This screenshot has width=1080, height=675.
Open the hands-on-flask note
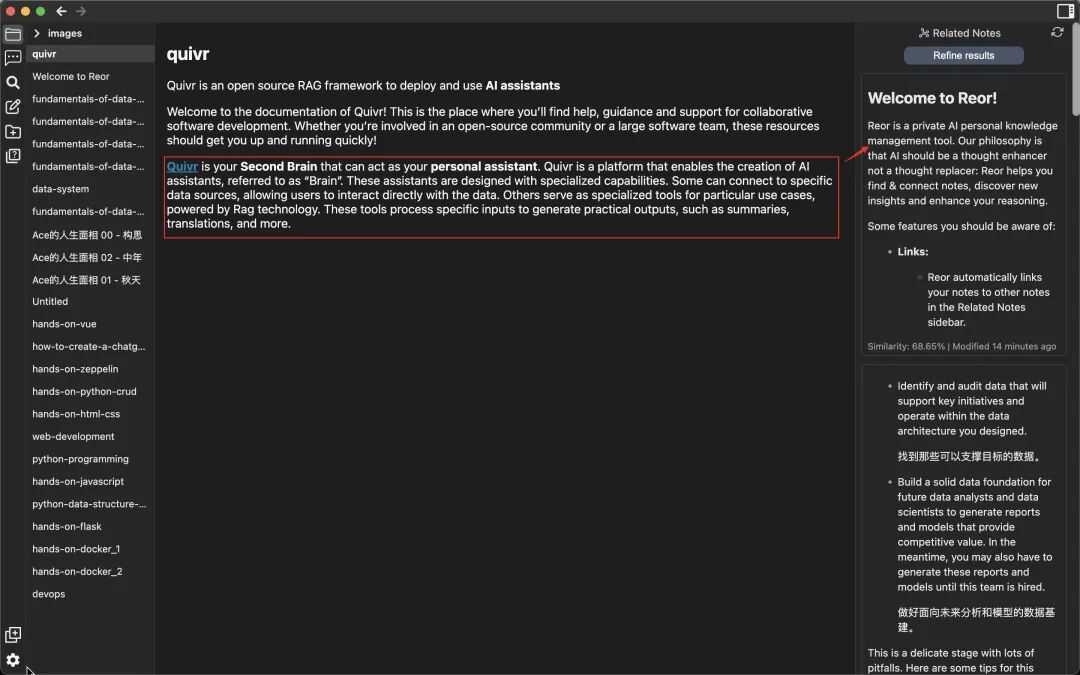[x=90, y=526]
